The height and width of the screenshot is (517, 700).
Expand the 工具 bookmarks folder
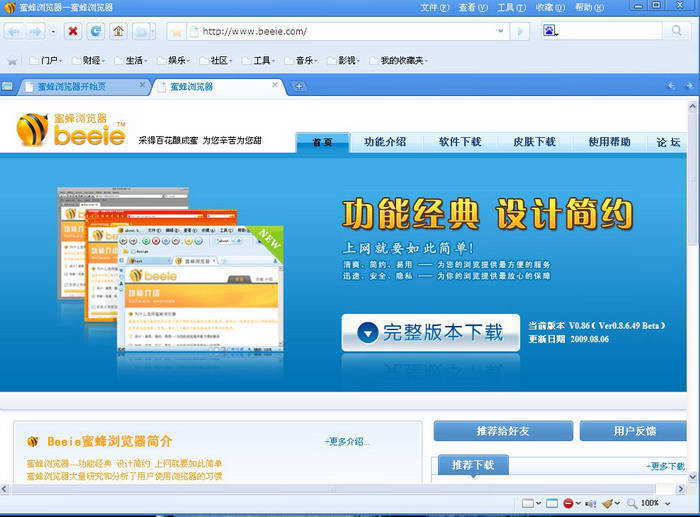[258, 60]
